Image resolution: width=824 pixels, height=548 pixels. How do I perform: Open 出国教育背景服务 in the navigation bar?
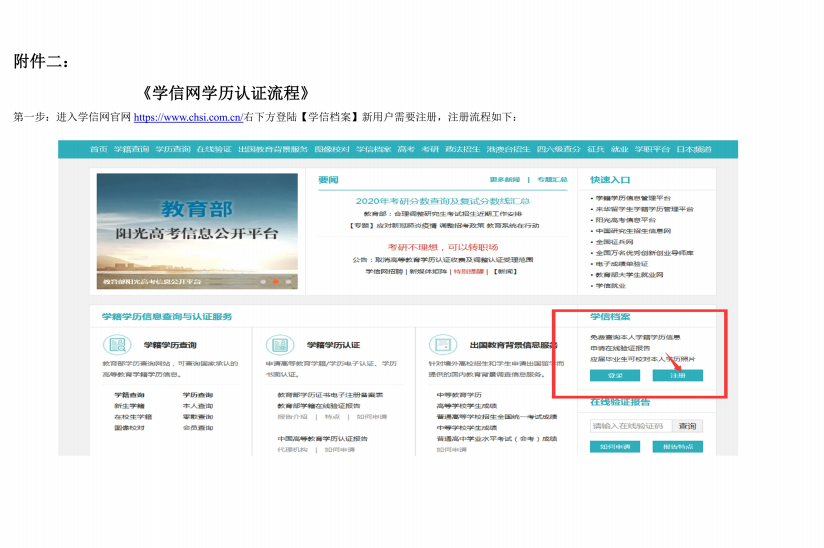(273, 149)
